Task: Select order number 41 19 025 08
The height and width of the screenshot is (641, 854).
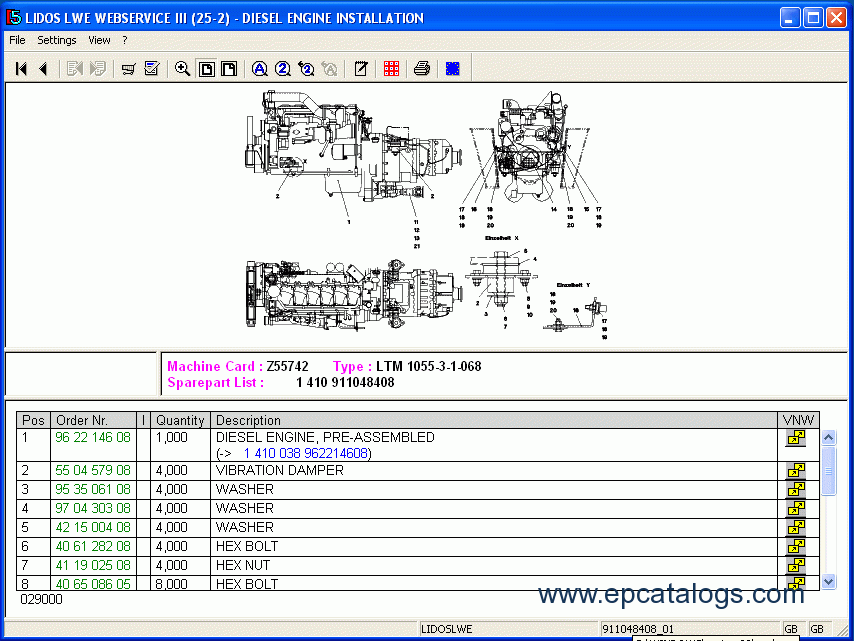Action: [93, 565]
